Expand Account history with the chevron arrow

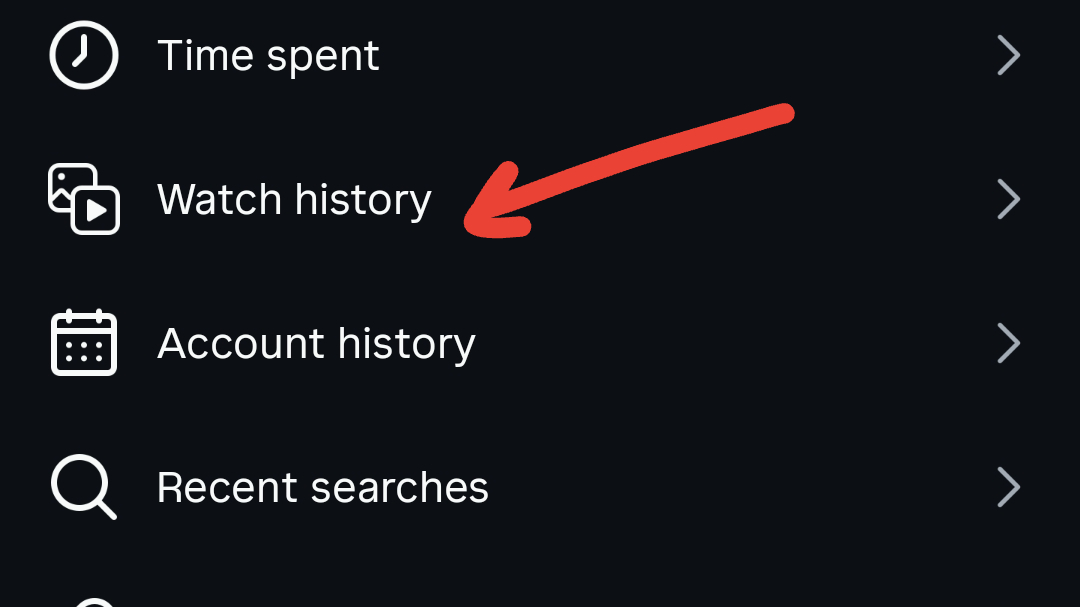pyautogui.click(x=1008, y=343)
